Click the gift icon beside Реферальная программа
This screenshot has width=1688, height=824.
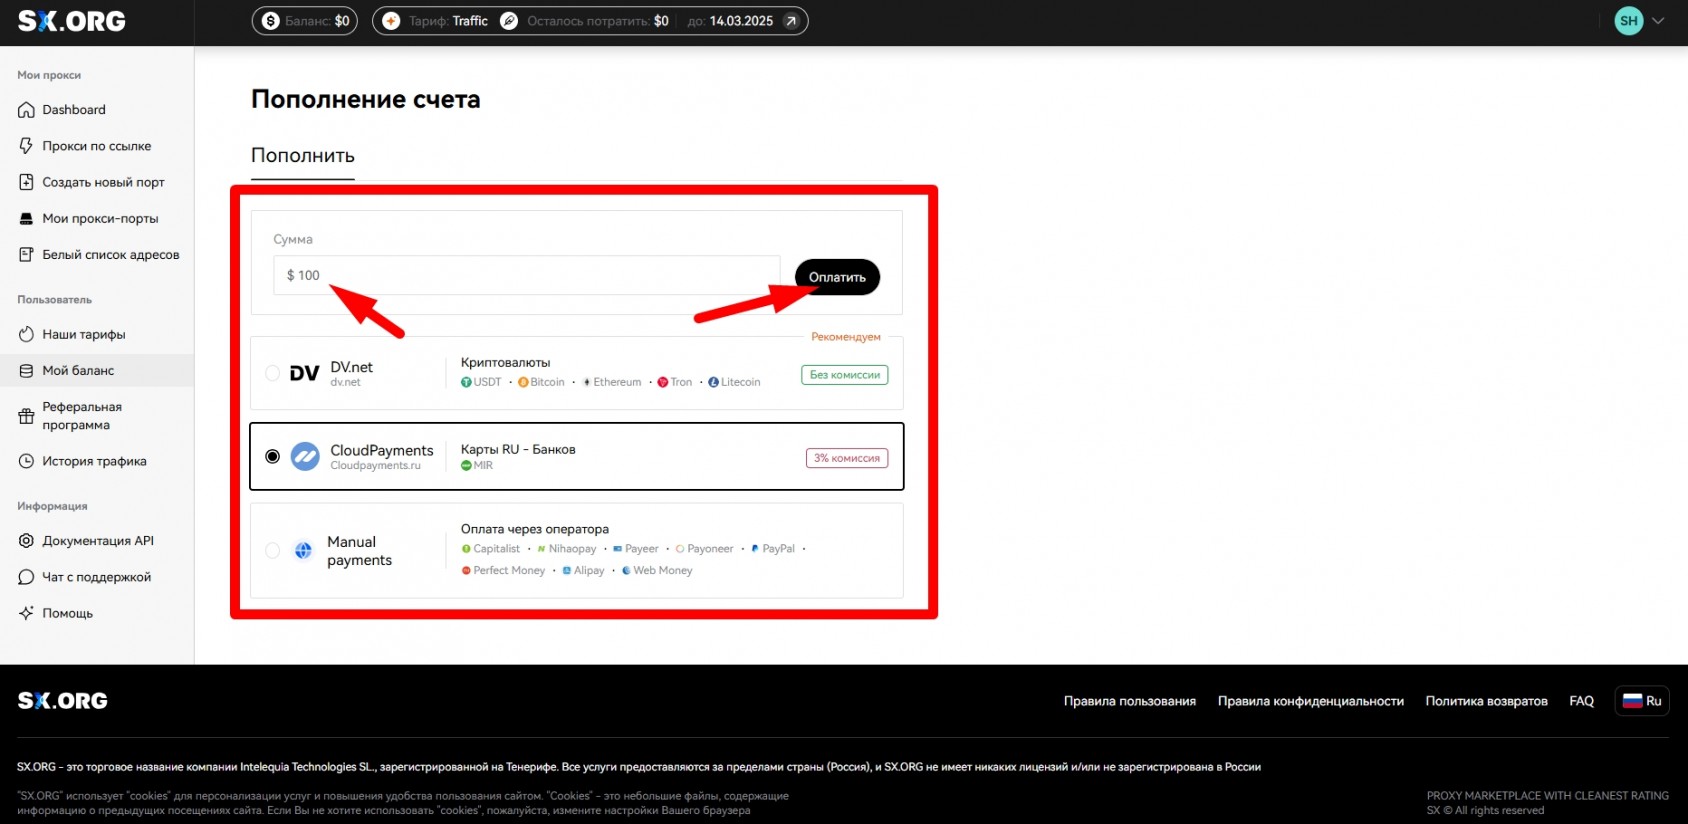26,416
